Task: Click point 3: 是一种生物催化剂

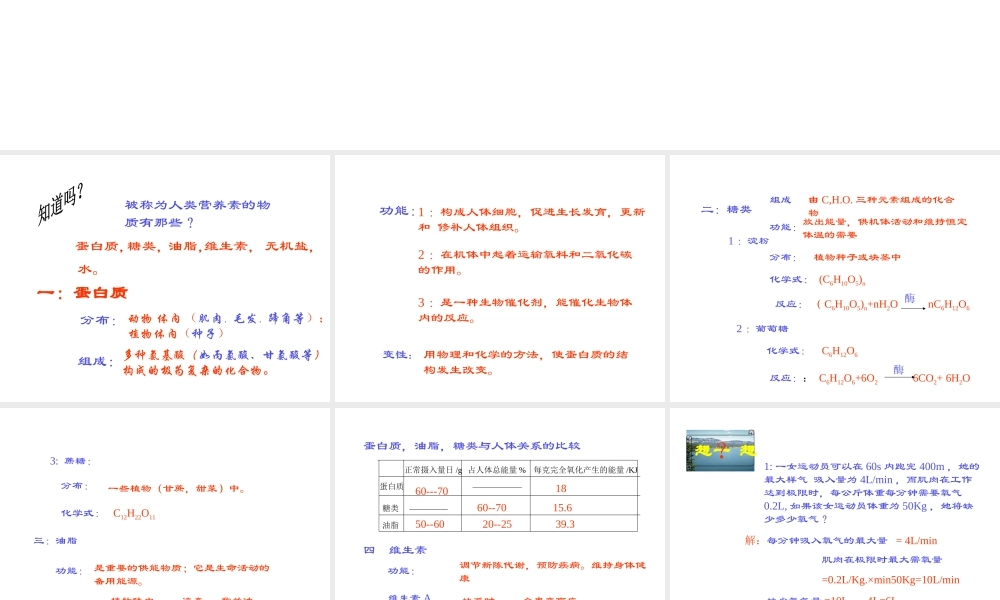Action: 525,309
